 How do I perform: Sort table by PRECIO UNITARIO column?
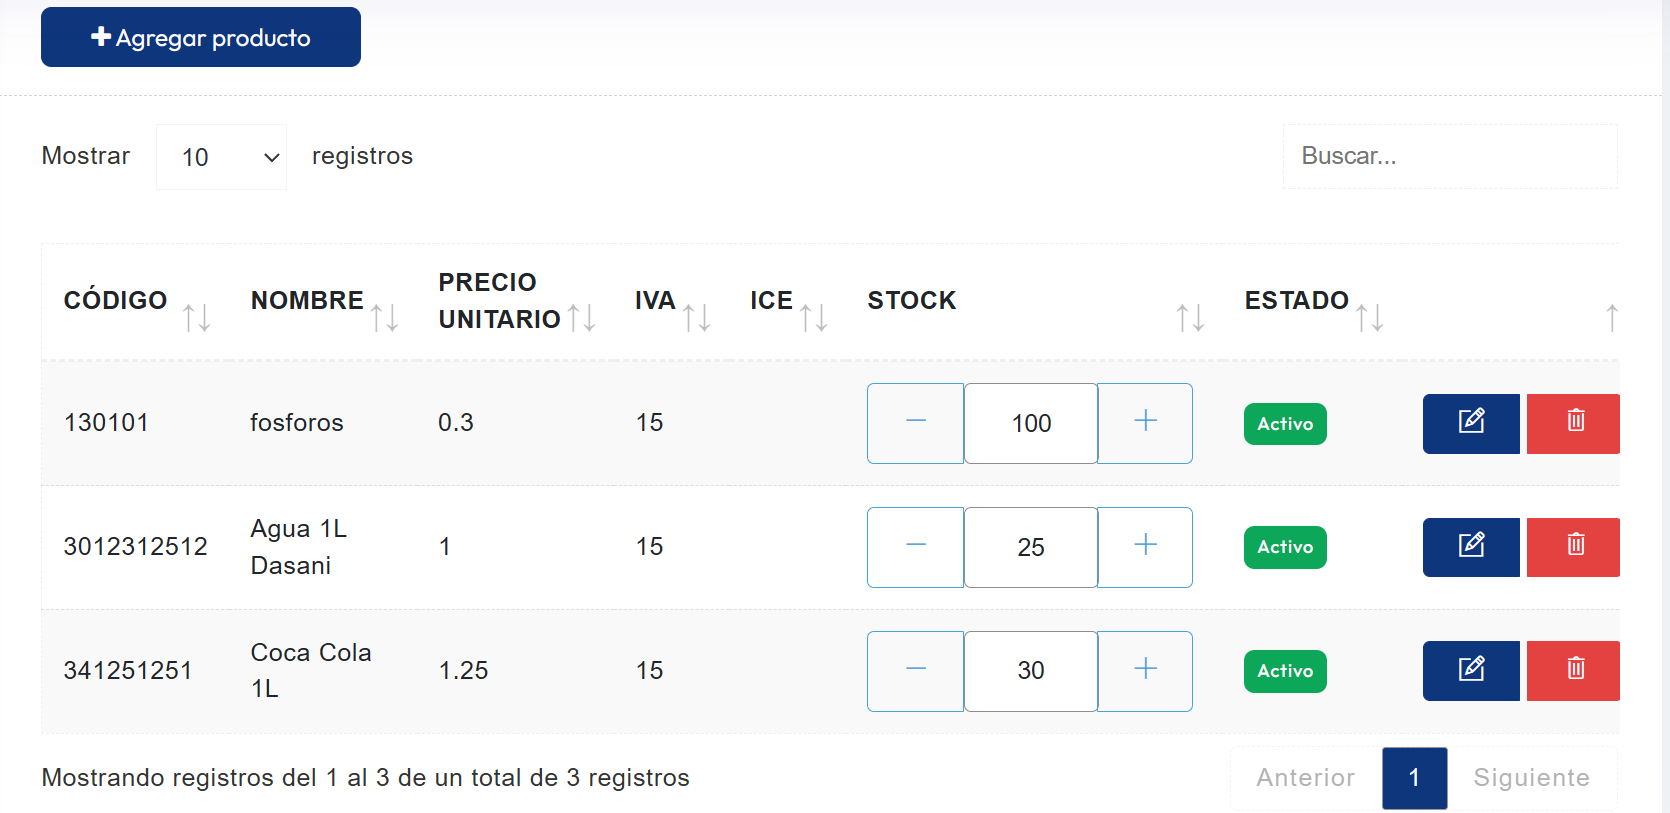517,301
